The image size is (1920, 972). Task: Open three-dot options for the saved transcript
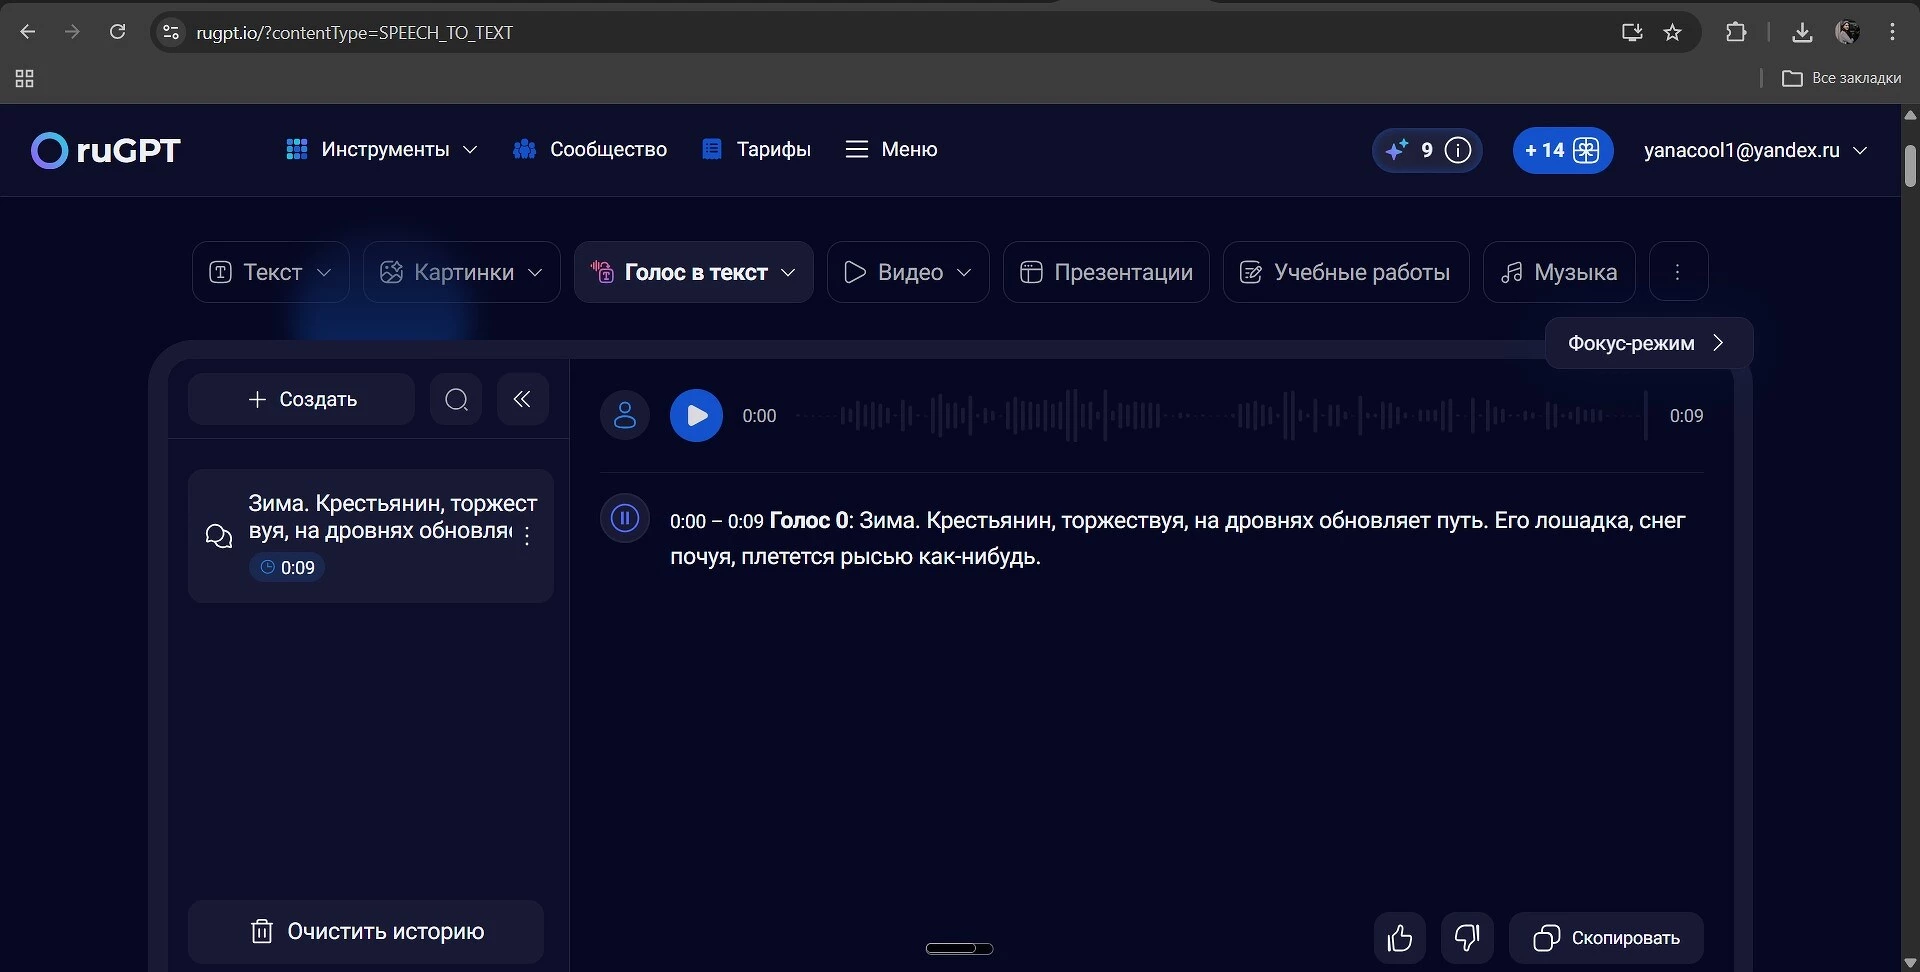click(x=527, y=535)
